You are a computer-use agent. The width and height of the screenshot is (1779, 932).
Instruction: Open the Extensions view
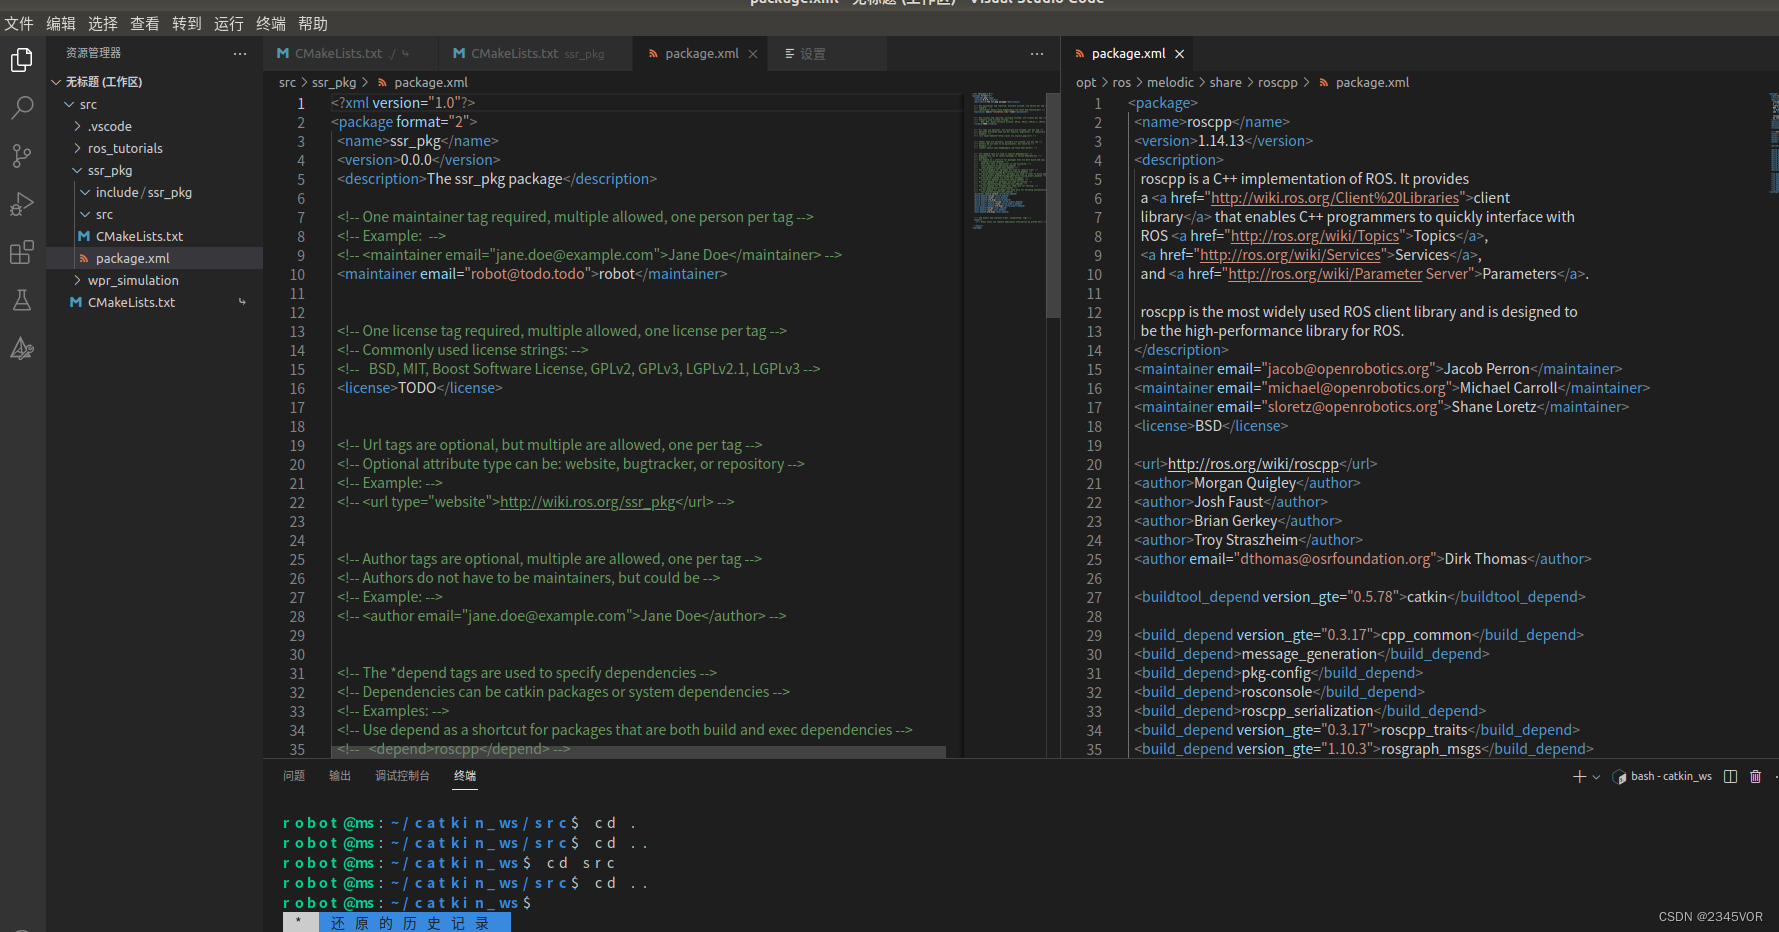click(22, 252)
